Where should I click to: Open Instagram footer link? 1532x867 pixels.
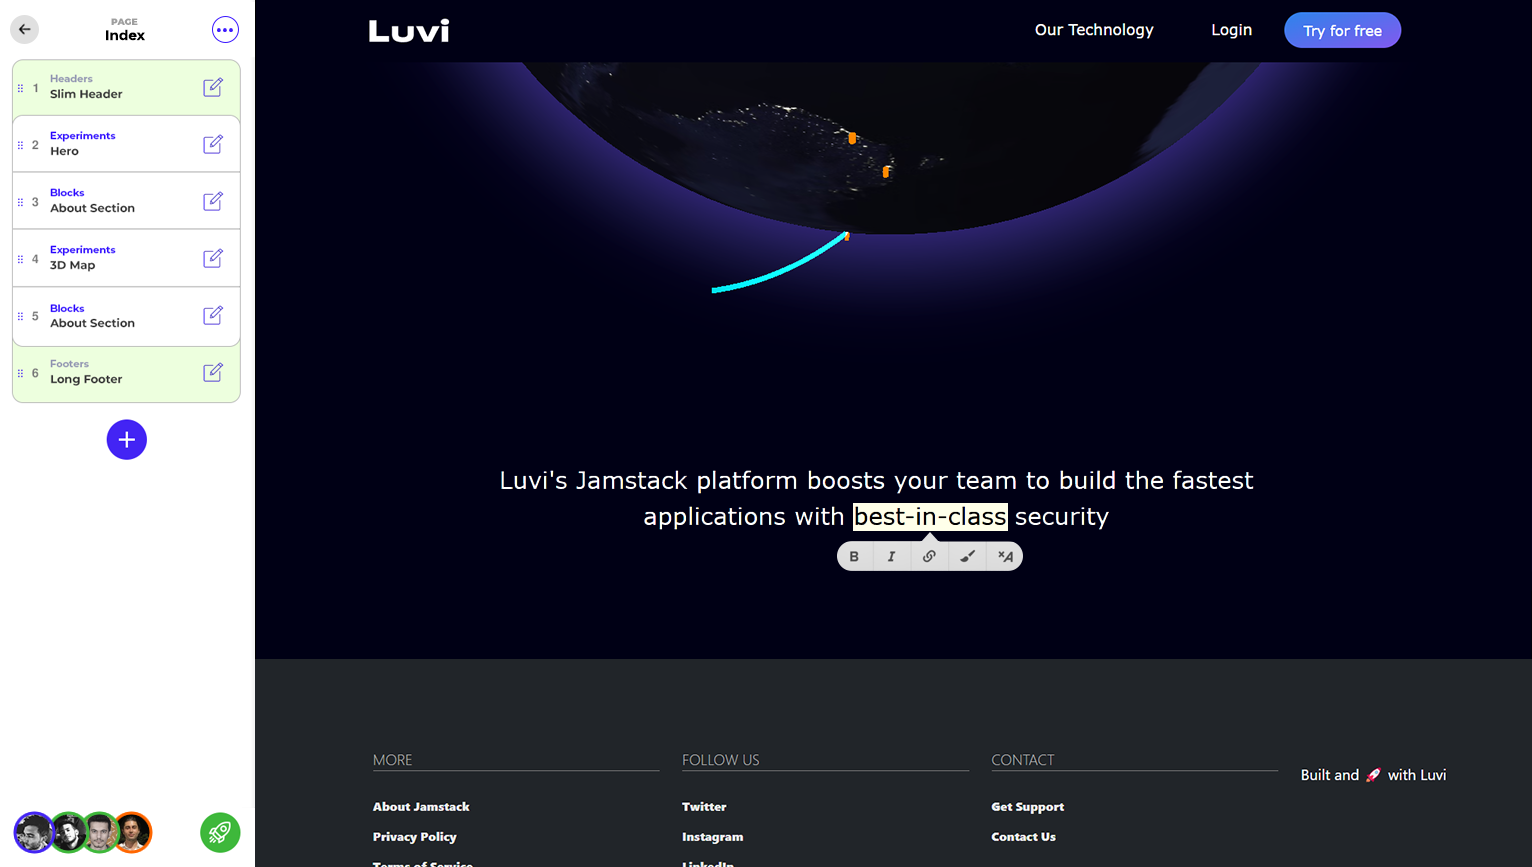click(x=712, y=837)
